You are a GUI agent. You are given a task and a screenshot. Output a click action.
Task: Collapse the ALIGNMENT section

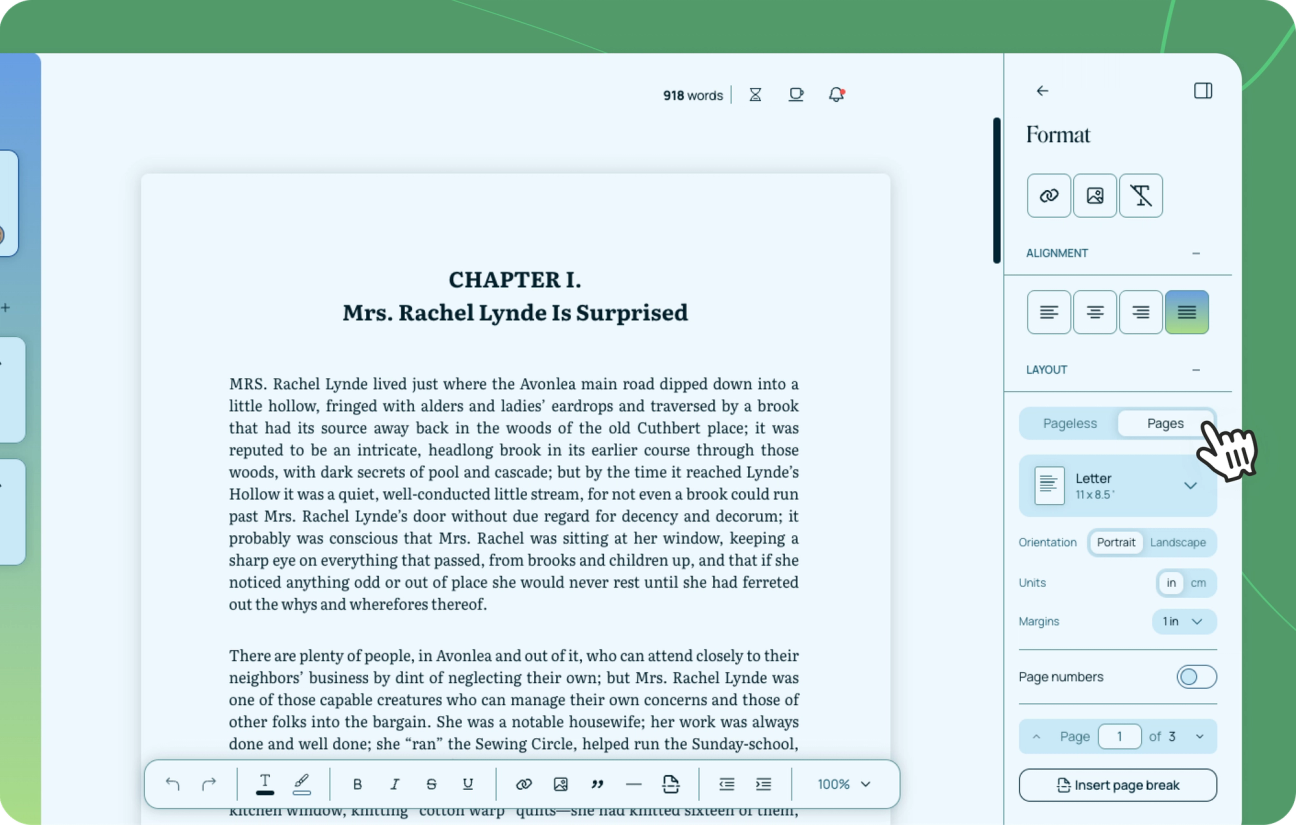coord(1196,254)
